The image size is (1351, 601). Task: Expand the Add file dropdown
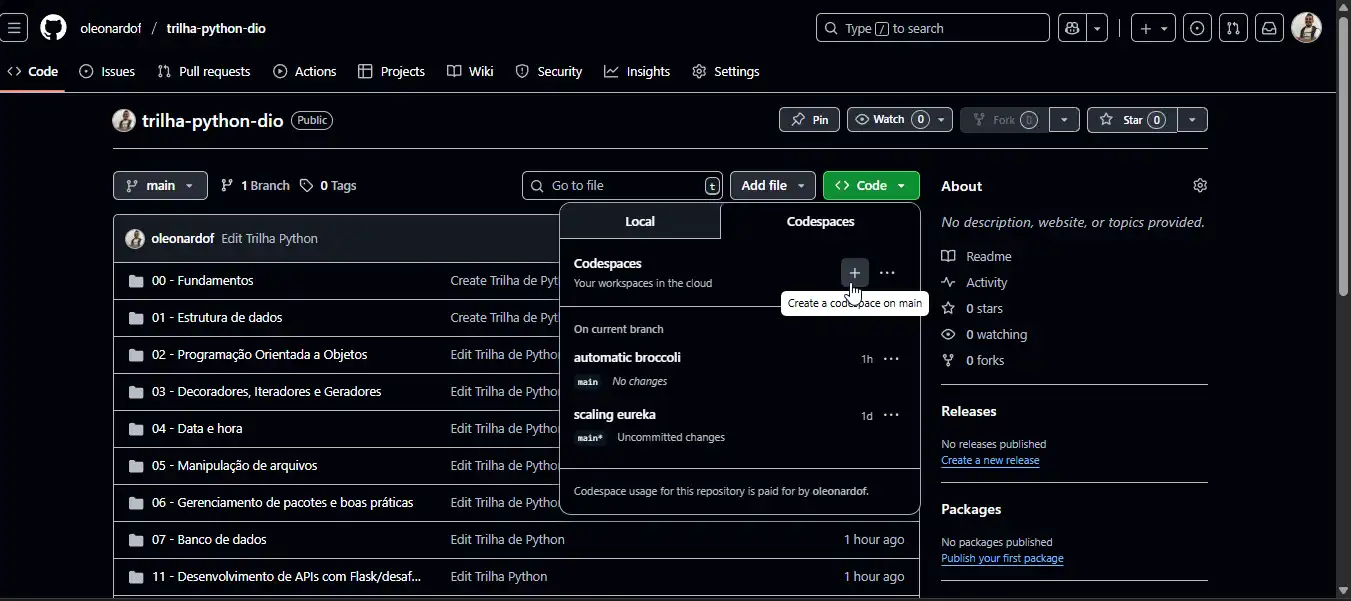click(773, 186)
